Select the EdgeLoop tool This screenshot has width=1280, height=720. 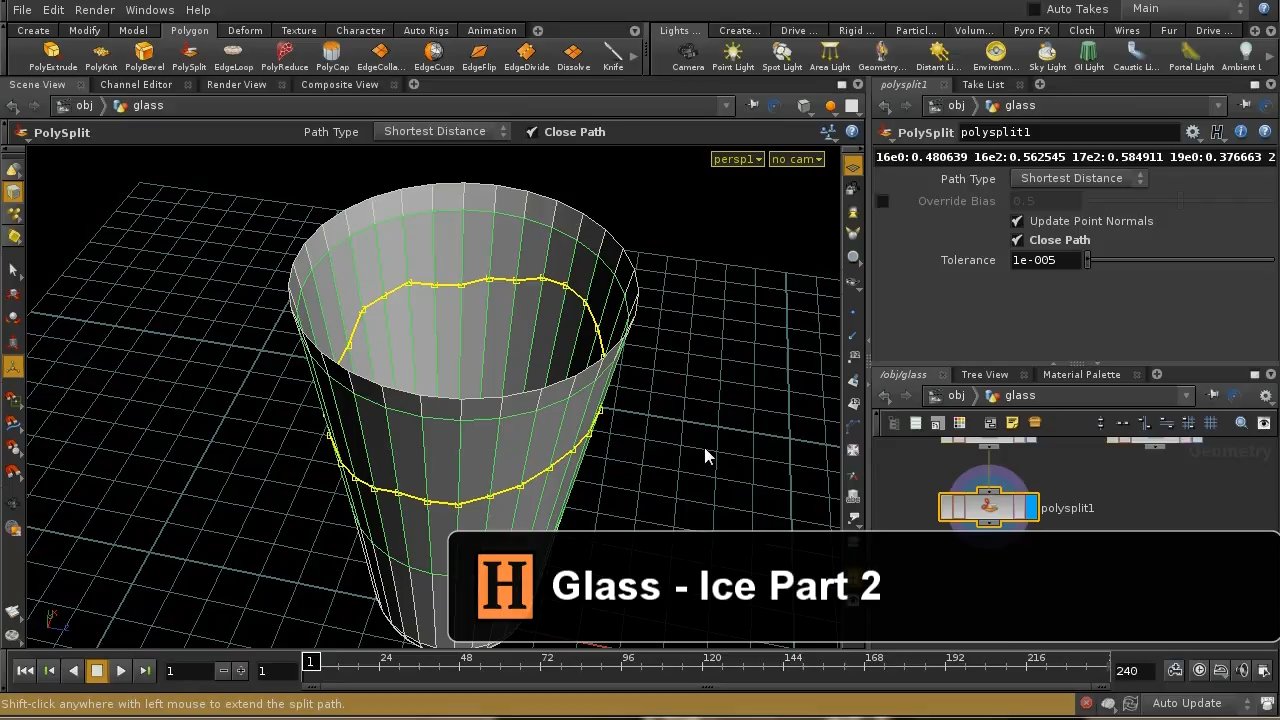point(233,55)
